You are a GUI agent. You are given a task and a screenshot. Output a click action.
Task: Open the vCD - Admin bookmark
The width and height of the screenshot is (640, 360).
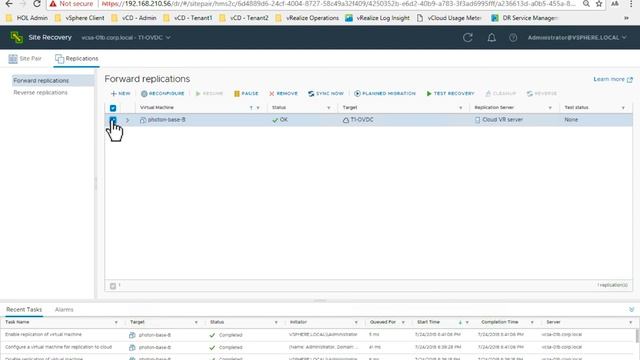(x=134, y=18)
